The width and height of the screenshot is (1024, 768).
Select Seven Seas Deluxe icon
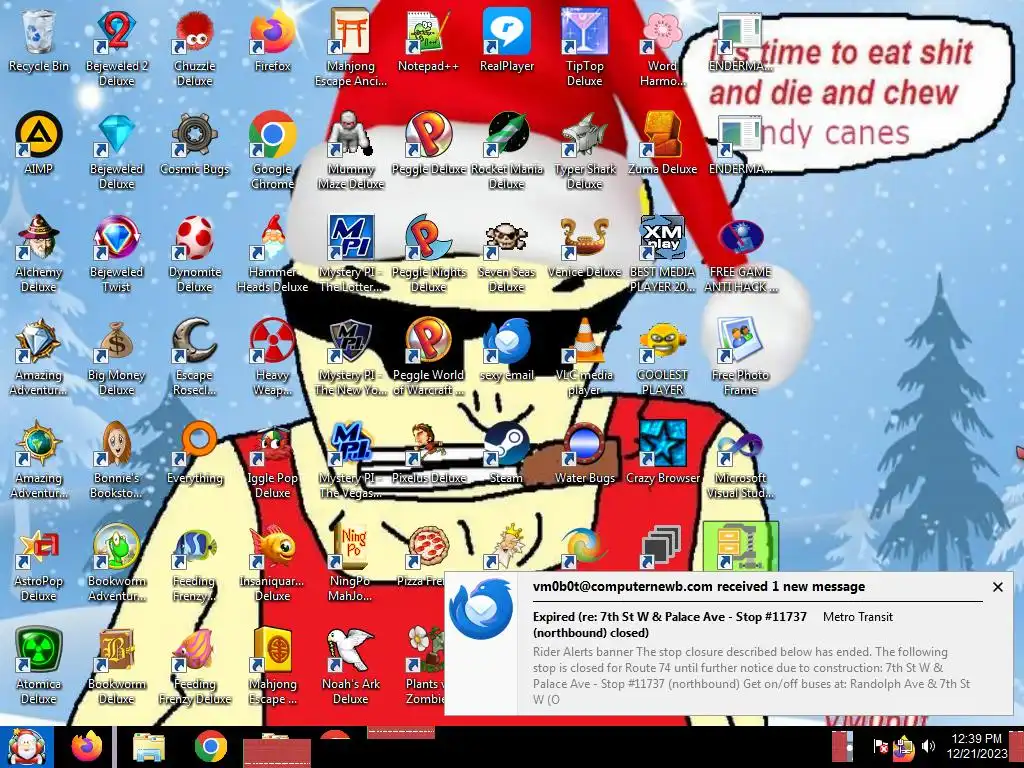point(507,253)
